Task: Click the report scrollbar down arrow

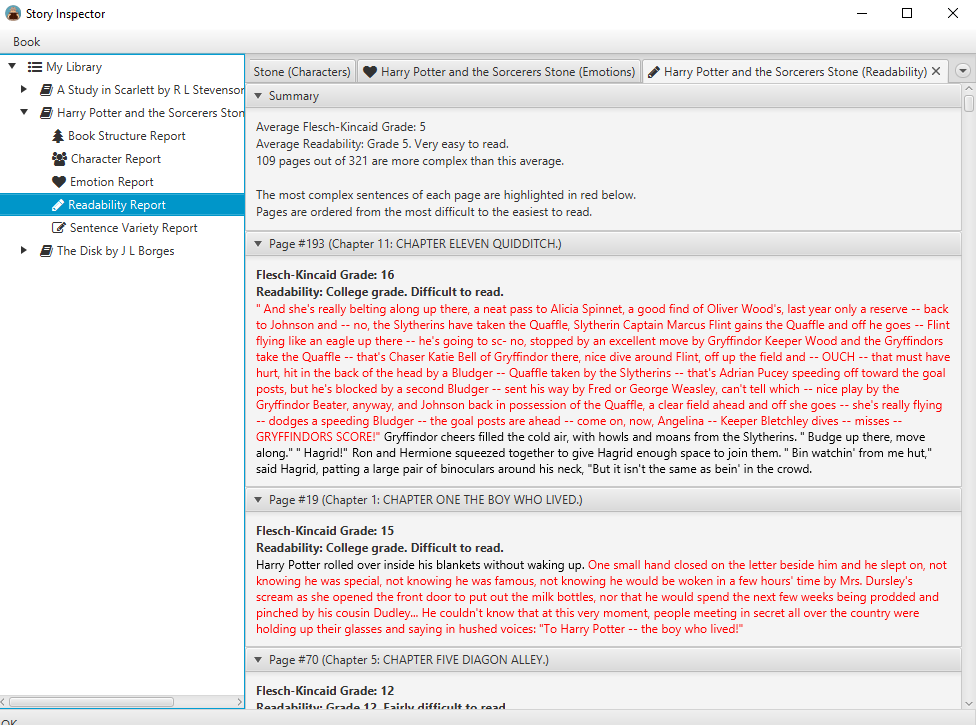Action: [969, 703]
